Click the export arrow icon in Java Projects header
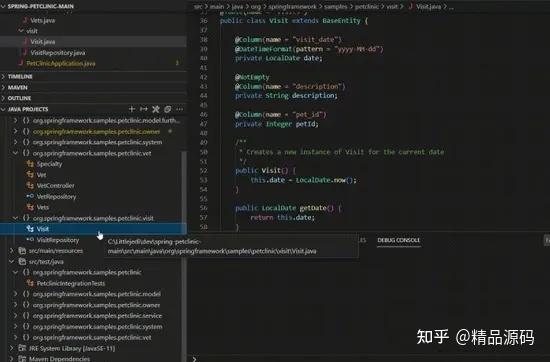The image size is (550, 362). [x=144, y=109]
